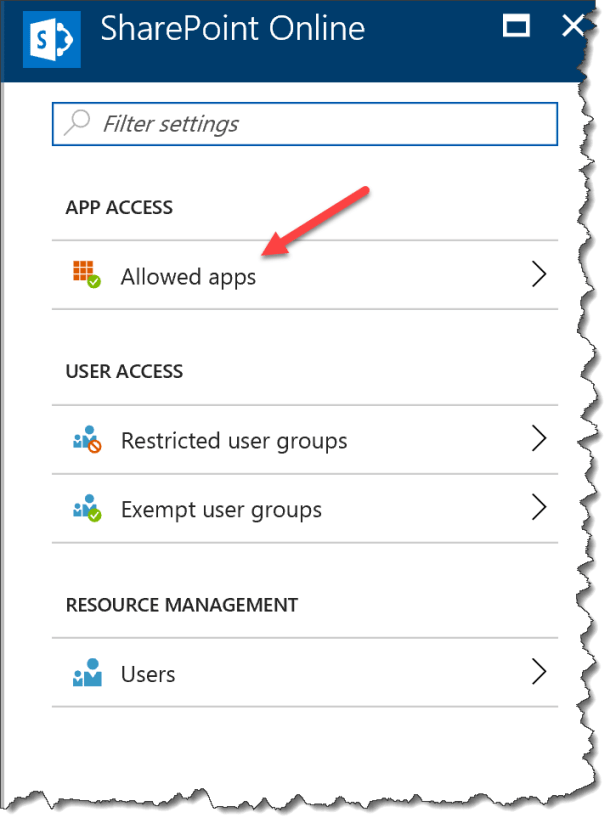The width and height of the screenshot is (616, 829).
Task: Click the magnifier icon in filter box
Action: pyautogui.click(x=77, y=123)
